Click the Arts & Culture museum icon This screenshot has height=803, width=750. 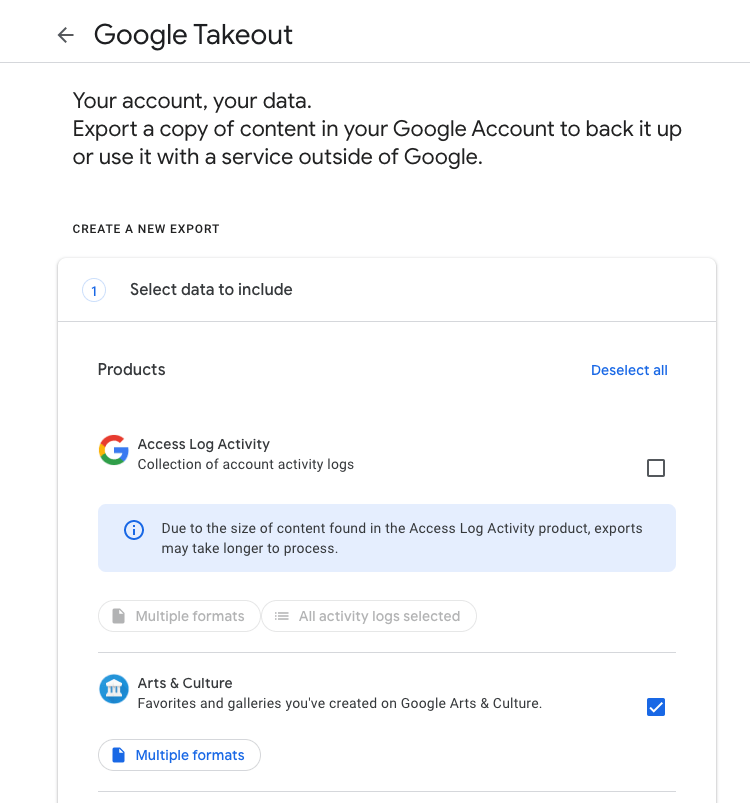[114, 689]
